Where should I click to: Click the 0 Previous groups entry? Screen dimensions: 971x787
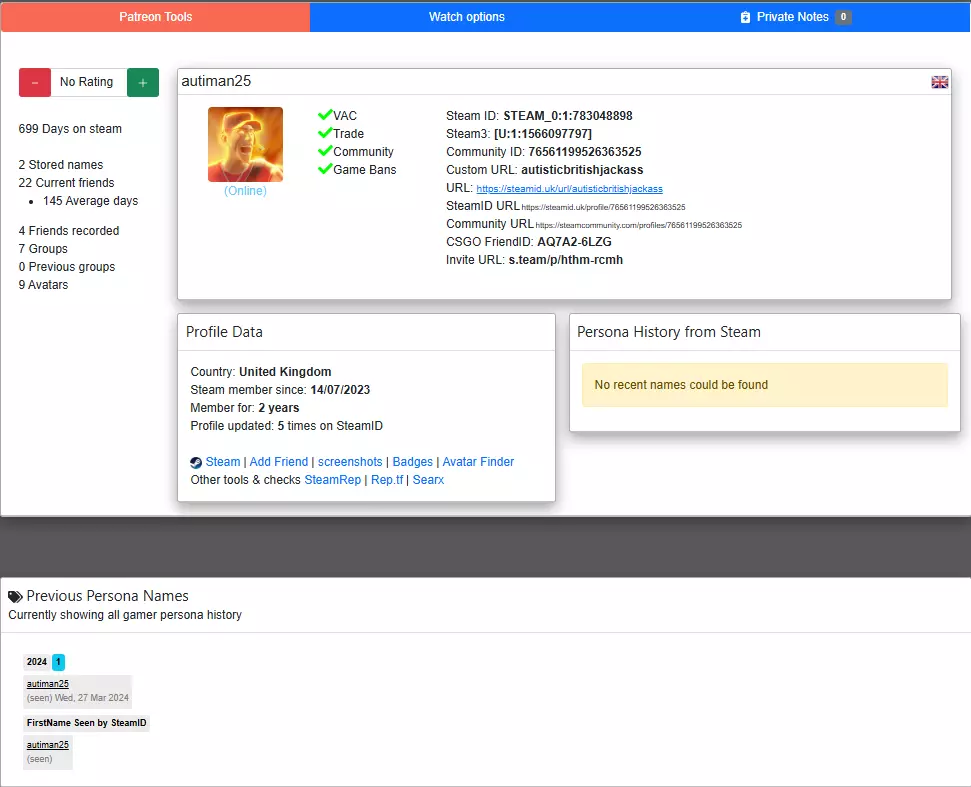67,266
